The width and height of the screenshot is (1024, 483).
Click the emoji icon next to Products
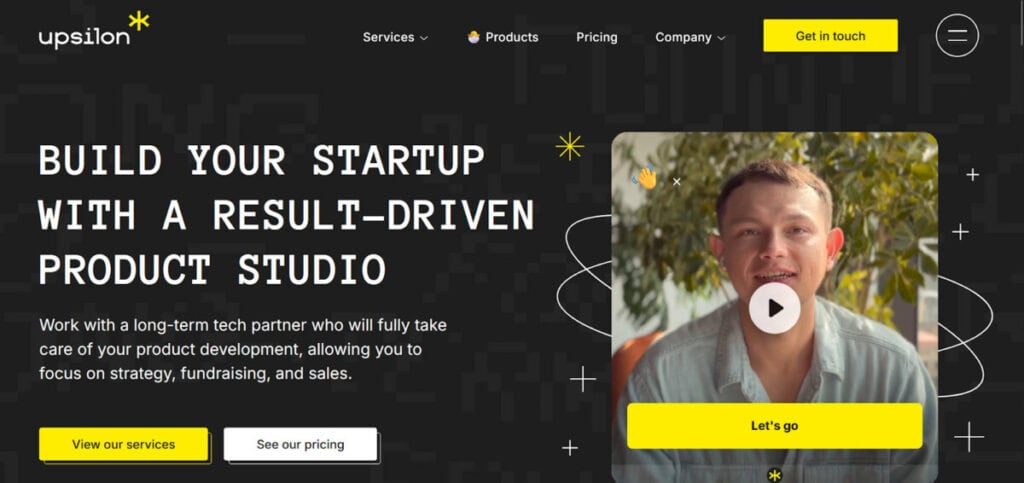474,37
